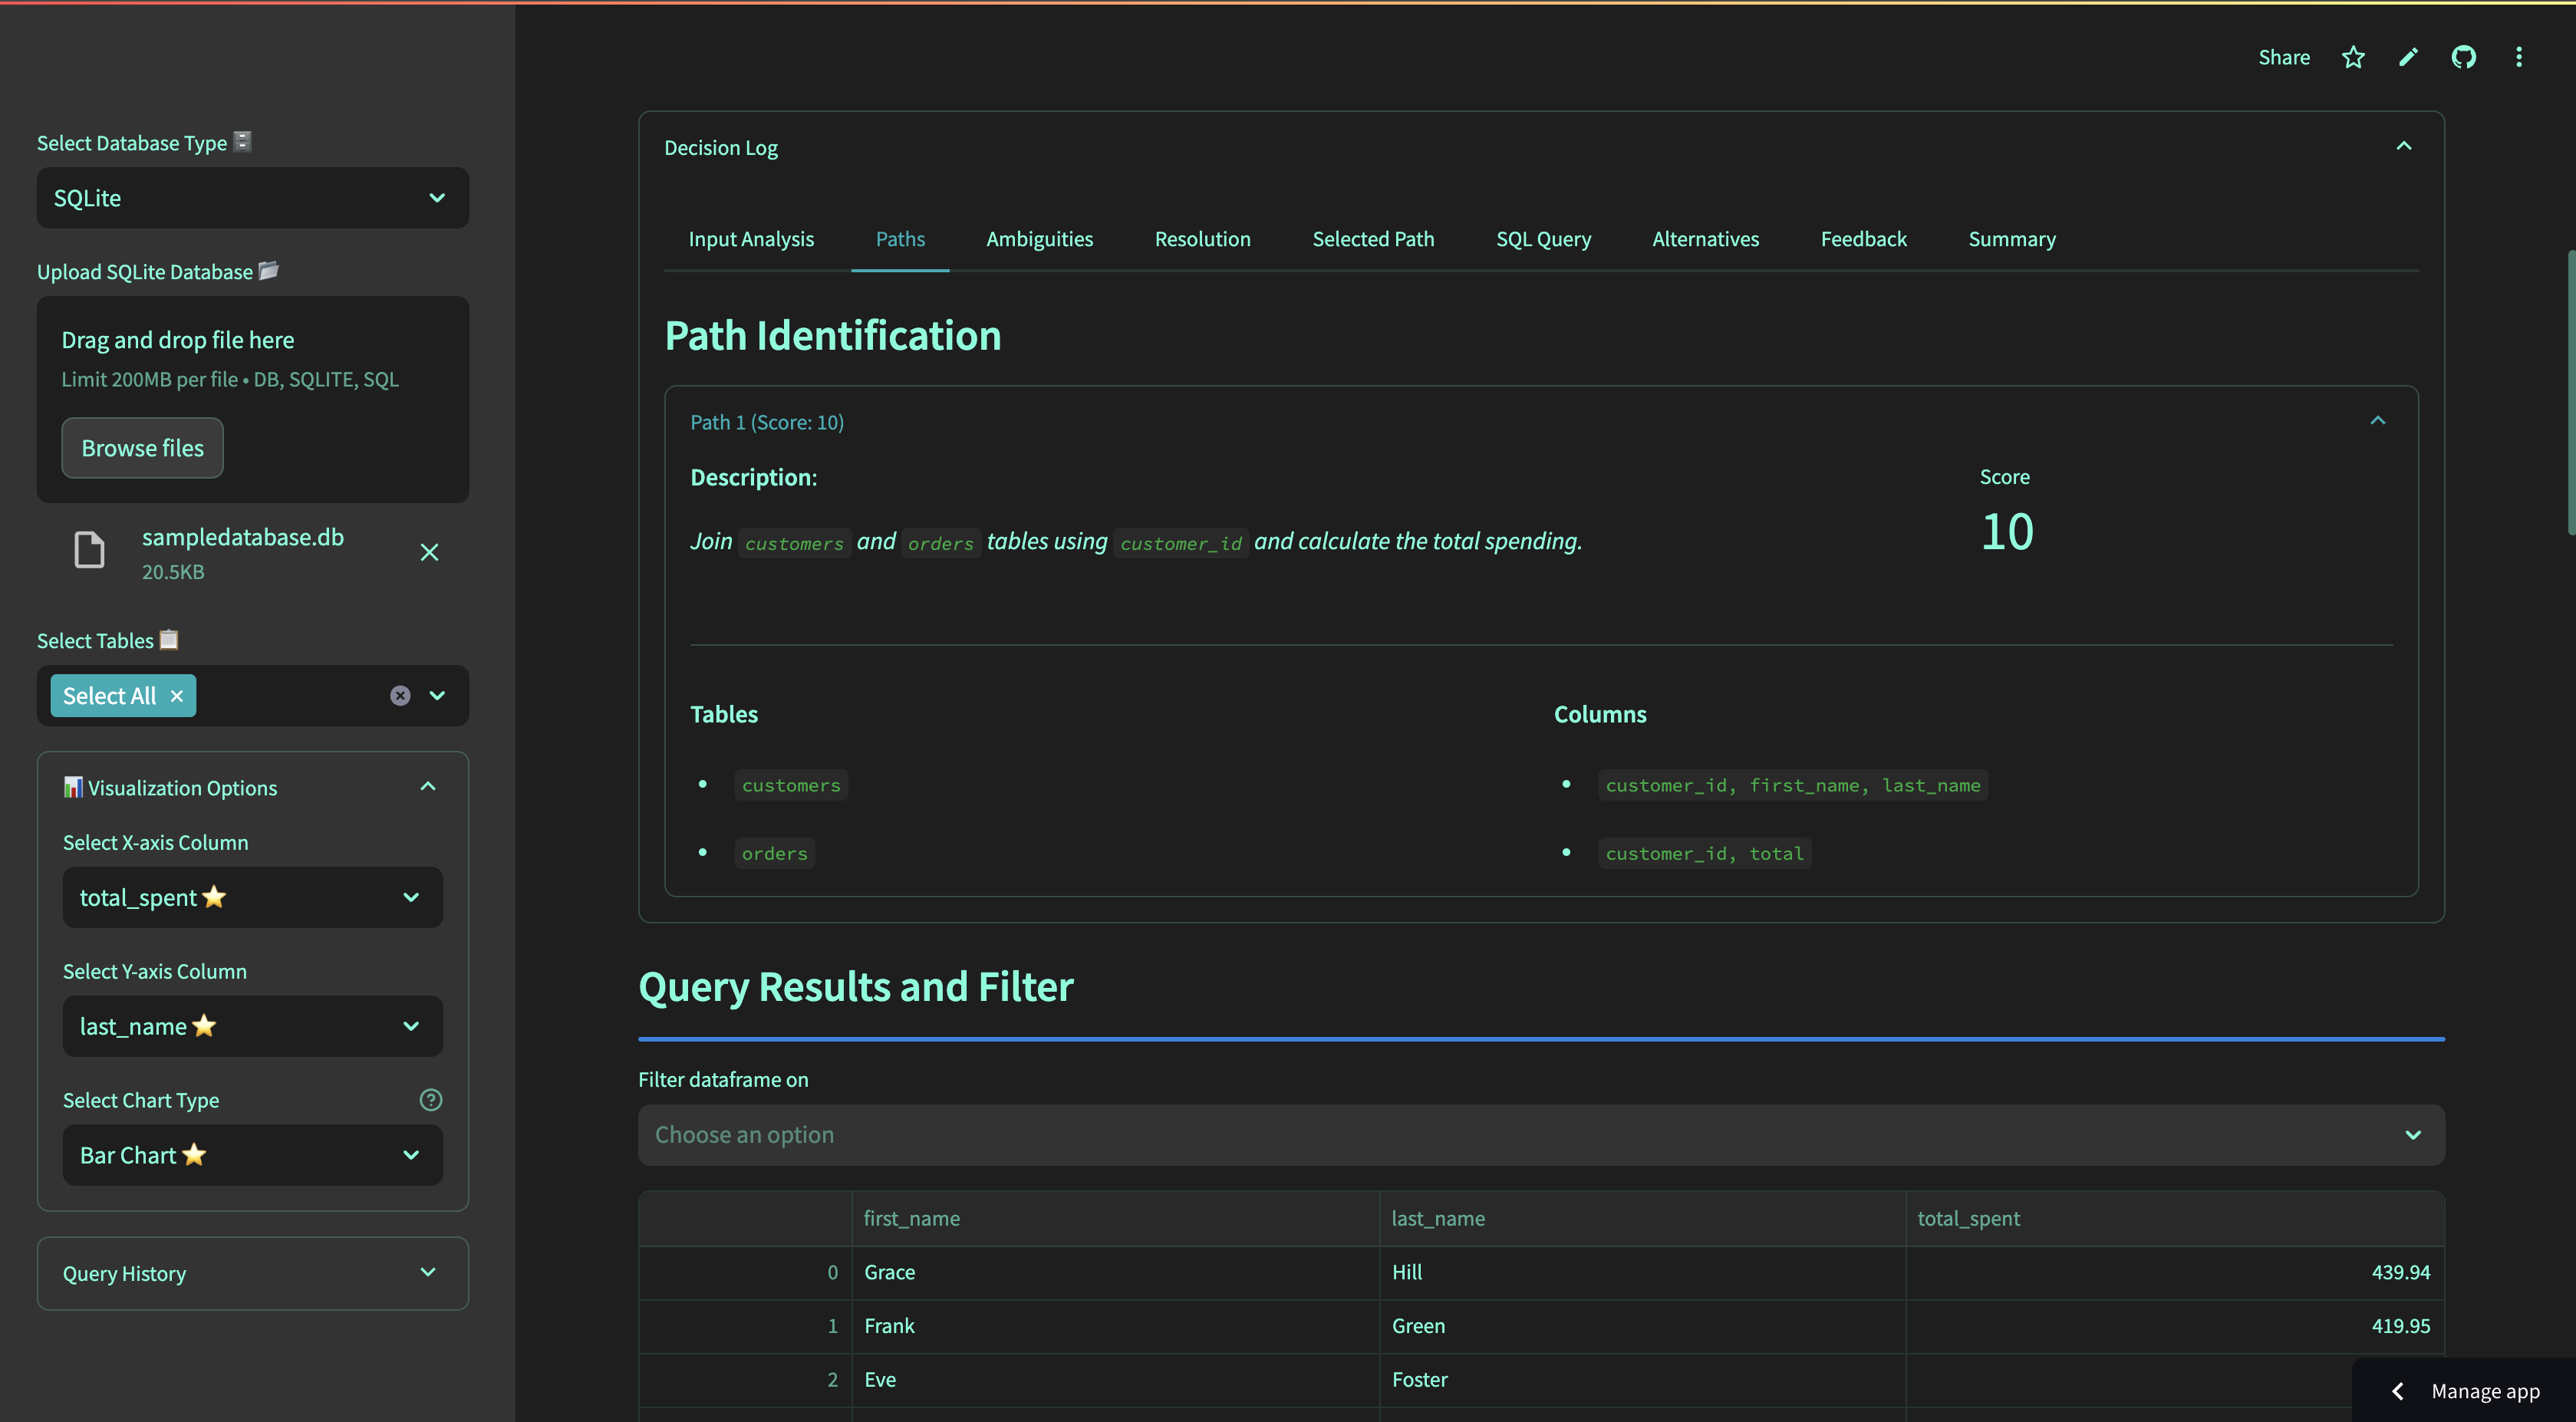
Task: Collapse the Decision Log panel
Action: [x=2403, y=146]
